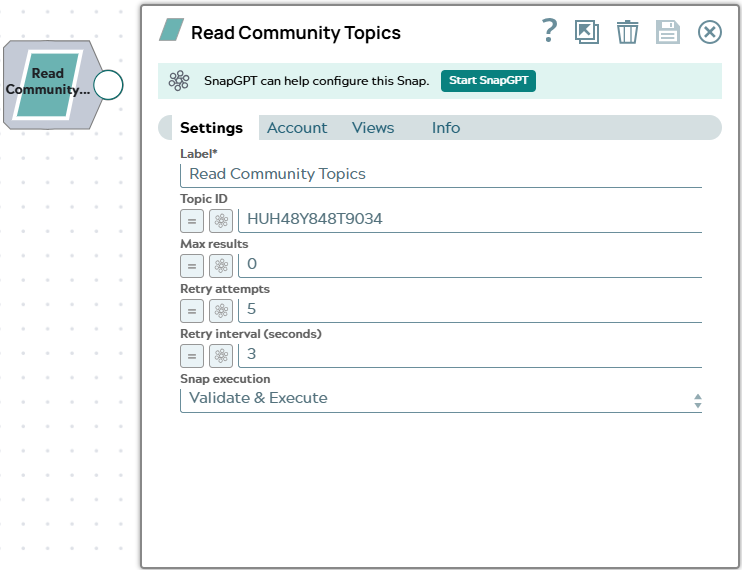The width and height of the screenshot is (742, 570).
Task: Close the Read Community Topics dialog
Action: (709, 32)
